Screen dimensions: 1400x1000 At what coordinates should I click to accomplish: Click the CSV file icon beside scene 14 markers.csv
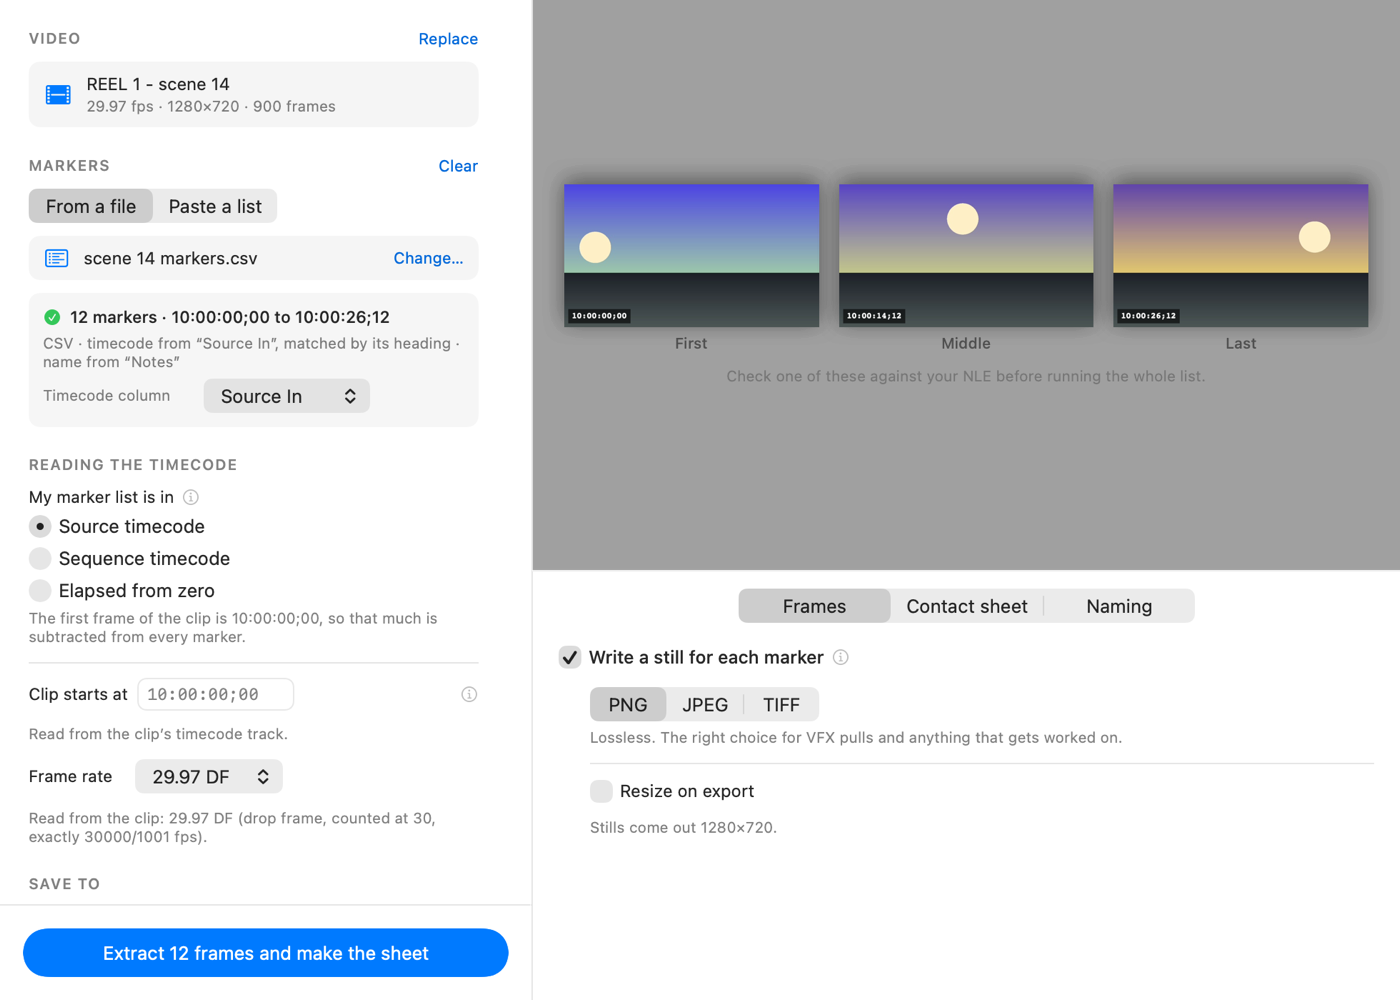point(57,258)
